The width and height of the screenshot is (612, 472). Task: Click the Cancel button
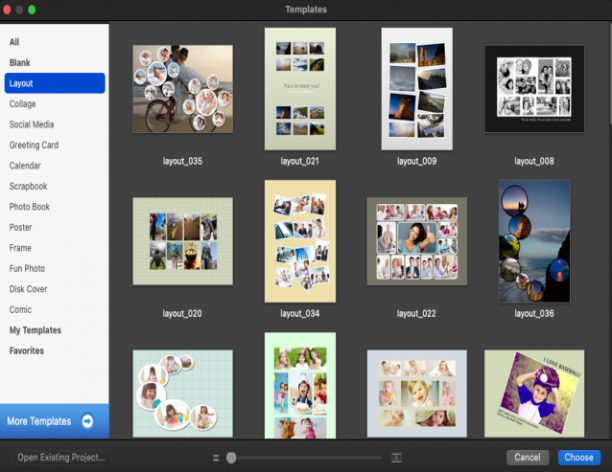click(x=527, y=458)
